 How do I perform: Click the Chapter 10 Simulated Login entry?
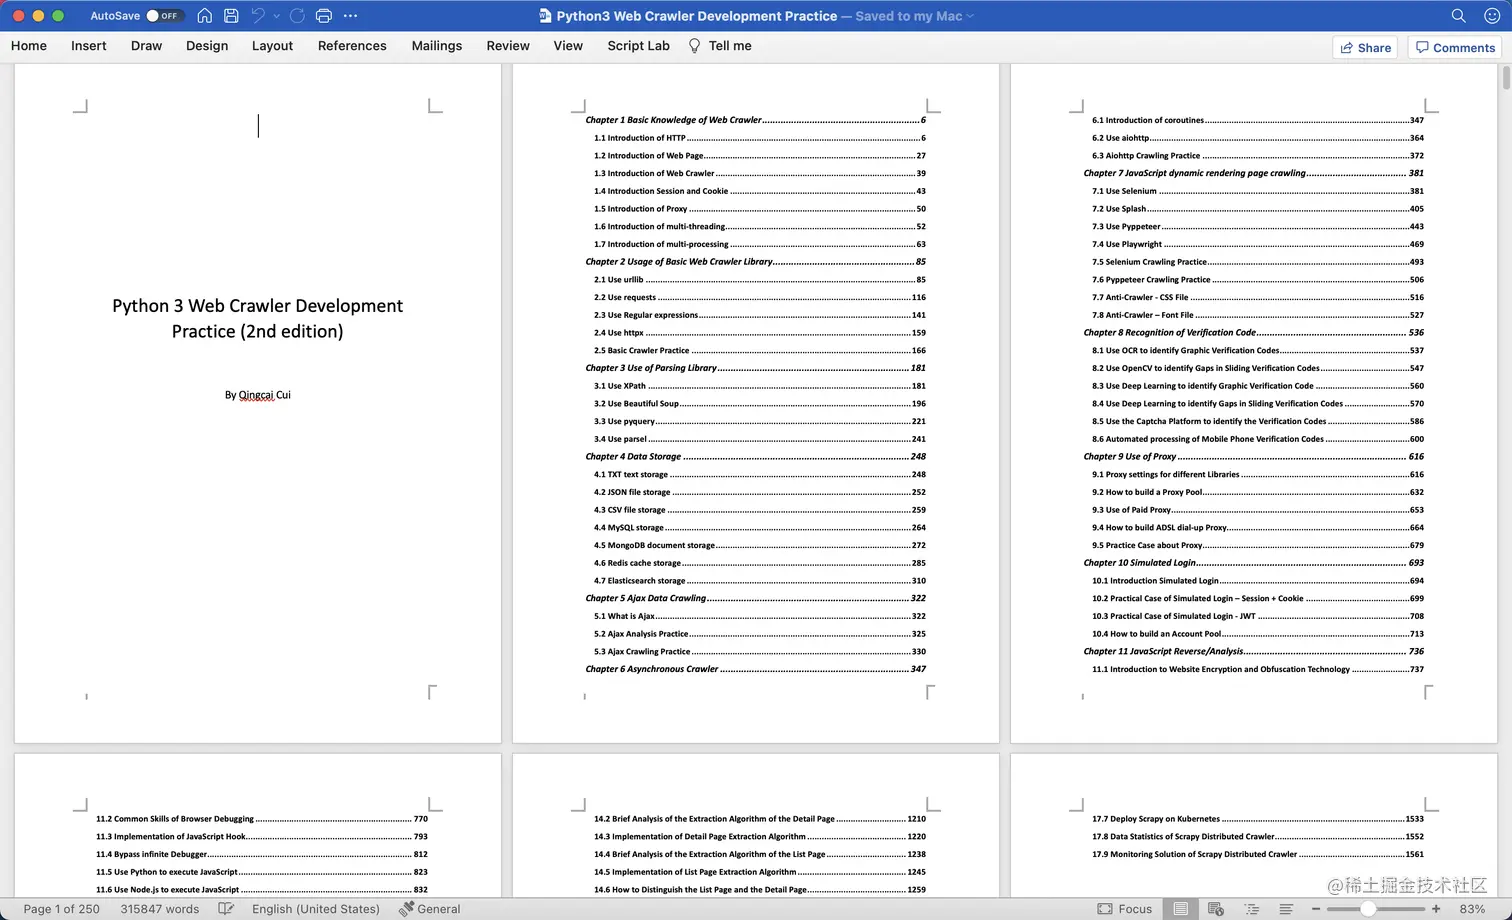1254,563
